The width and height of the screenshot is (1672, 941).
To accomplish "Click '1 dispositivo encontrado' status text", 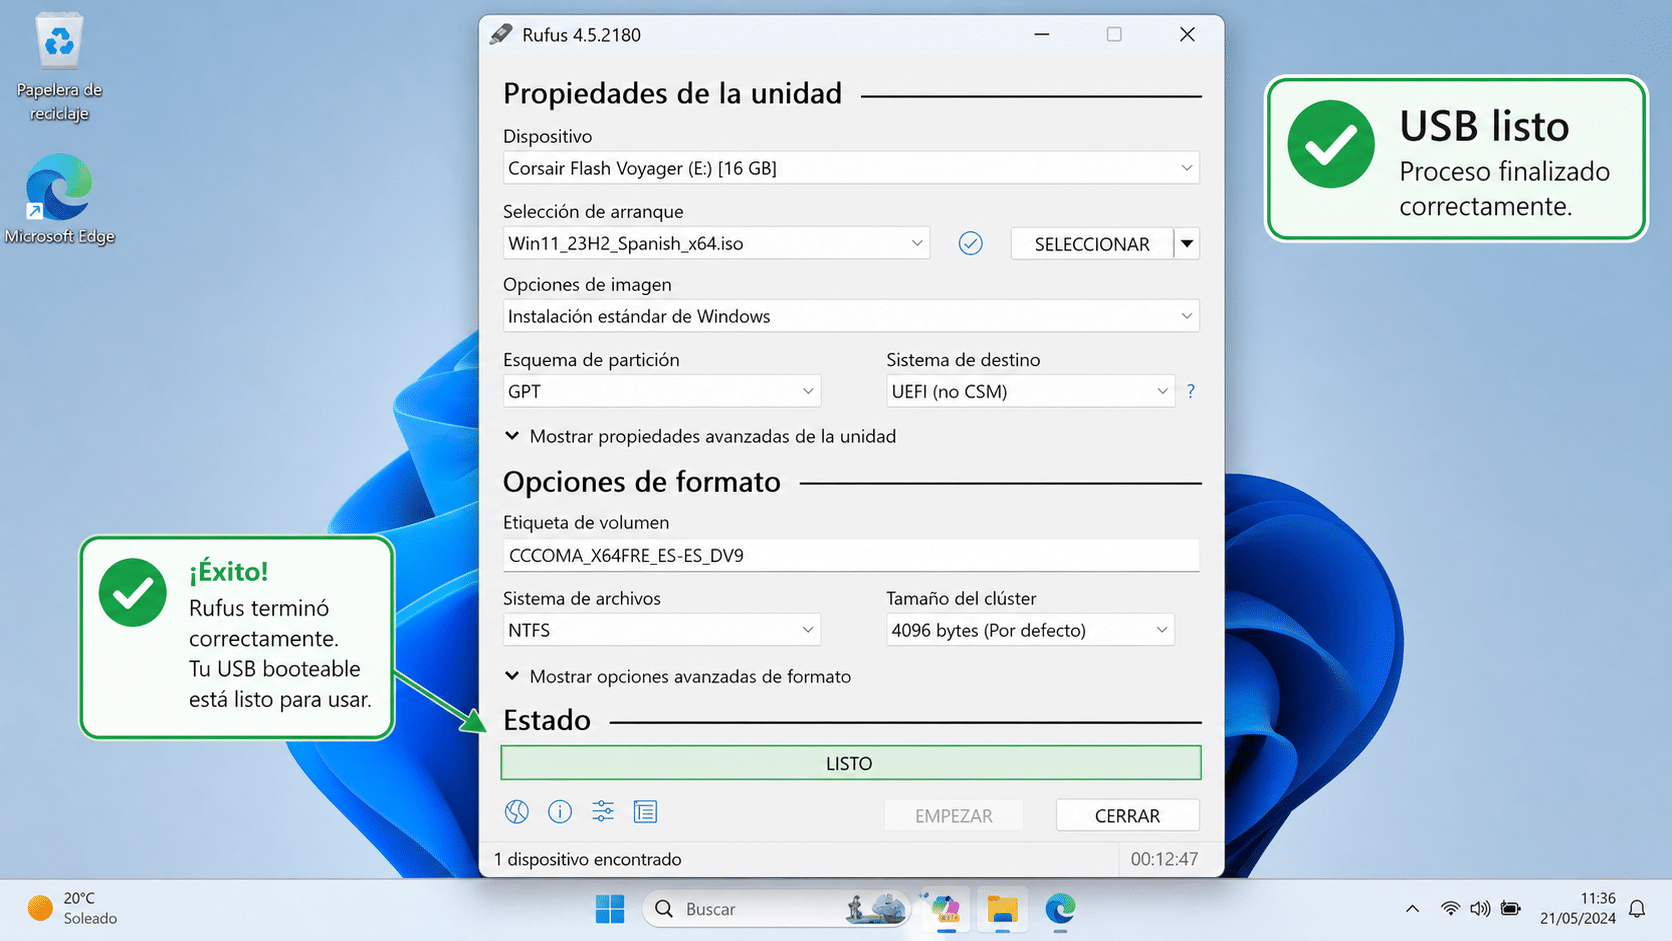I will [588, 859].
